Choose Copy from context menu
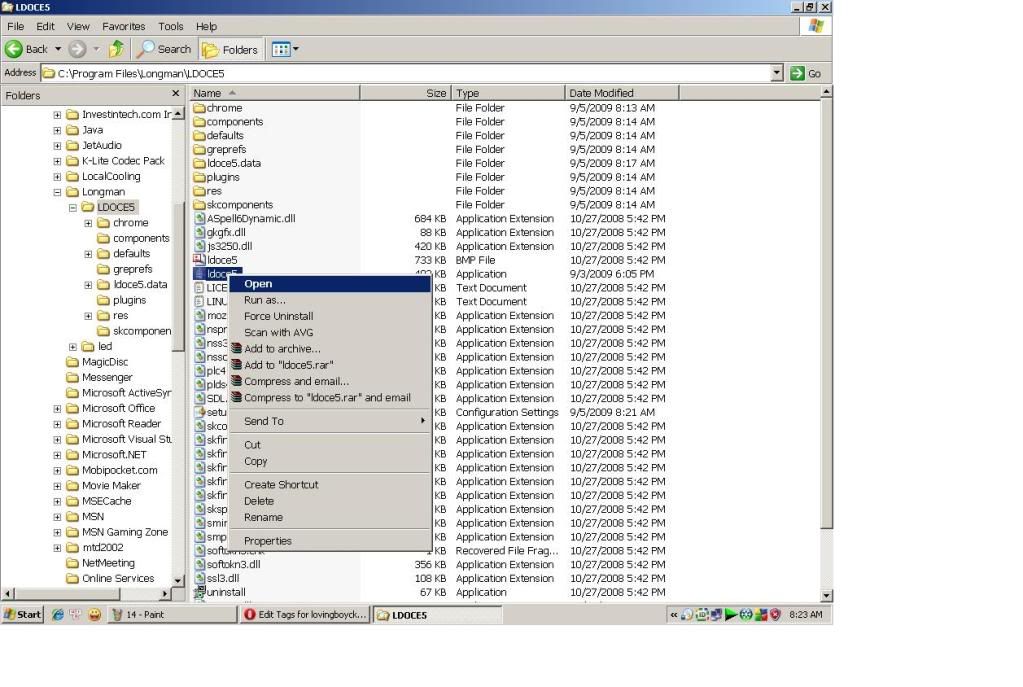 pyautogui.click(x=329, y=461)
